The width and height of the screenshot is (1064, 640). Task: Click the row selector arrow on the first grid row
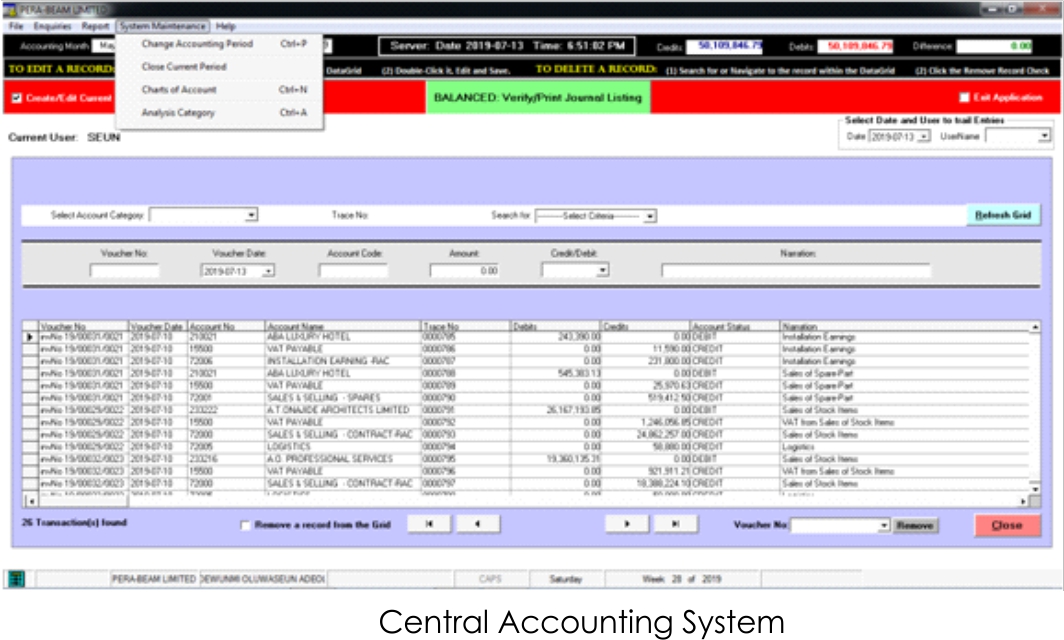[29, 337]
